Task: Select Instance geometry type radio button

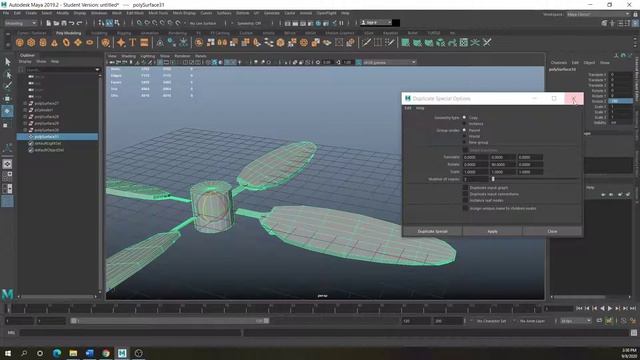Action: point(464,124)
